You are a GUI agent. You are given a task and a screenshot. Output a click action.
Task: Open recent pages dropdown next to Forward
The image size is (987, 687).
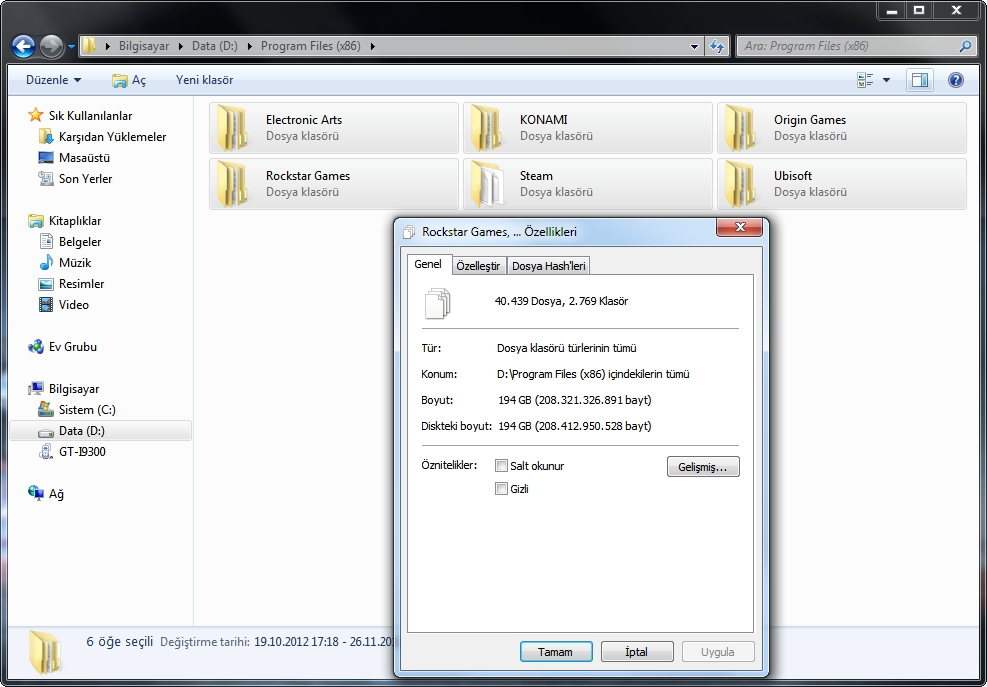(71, 47)
